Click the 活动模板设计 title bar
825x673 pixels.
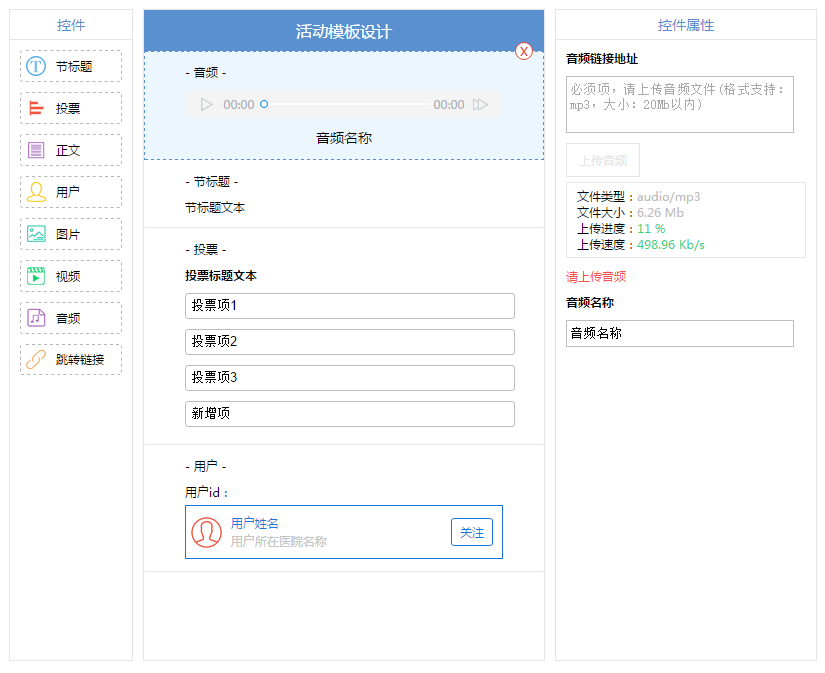[344, 31]
